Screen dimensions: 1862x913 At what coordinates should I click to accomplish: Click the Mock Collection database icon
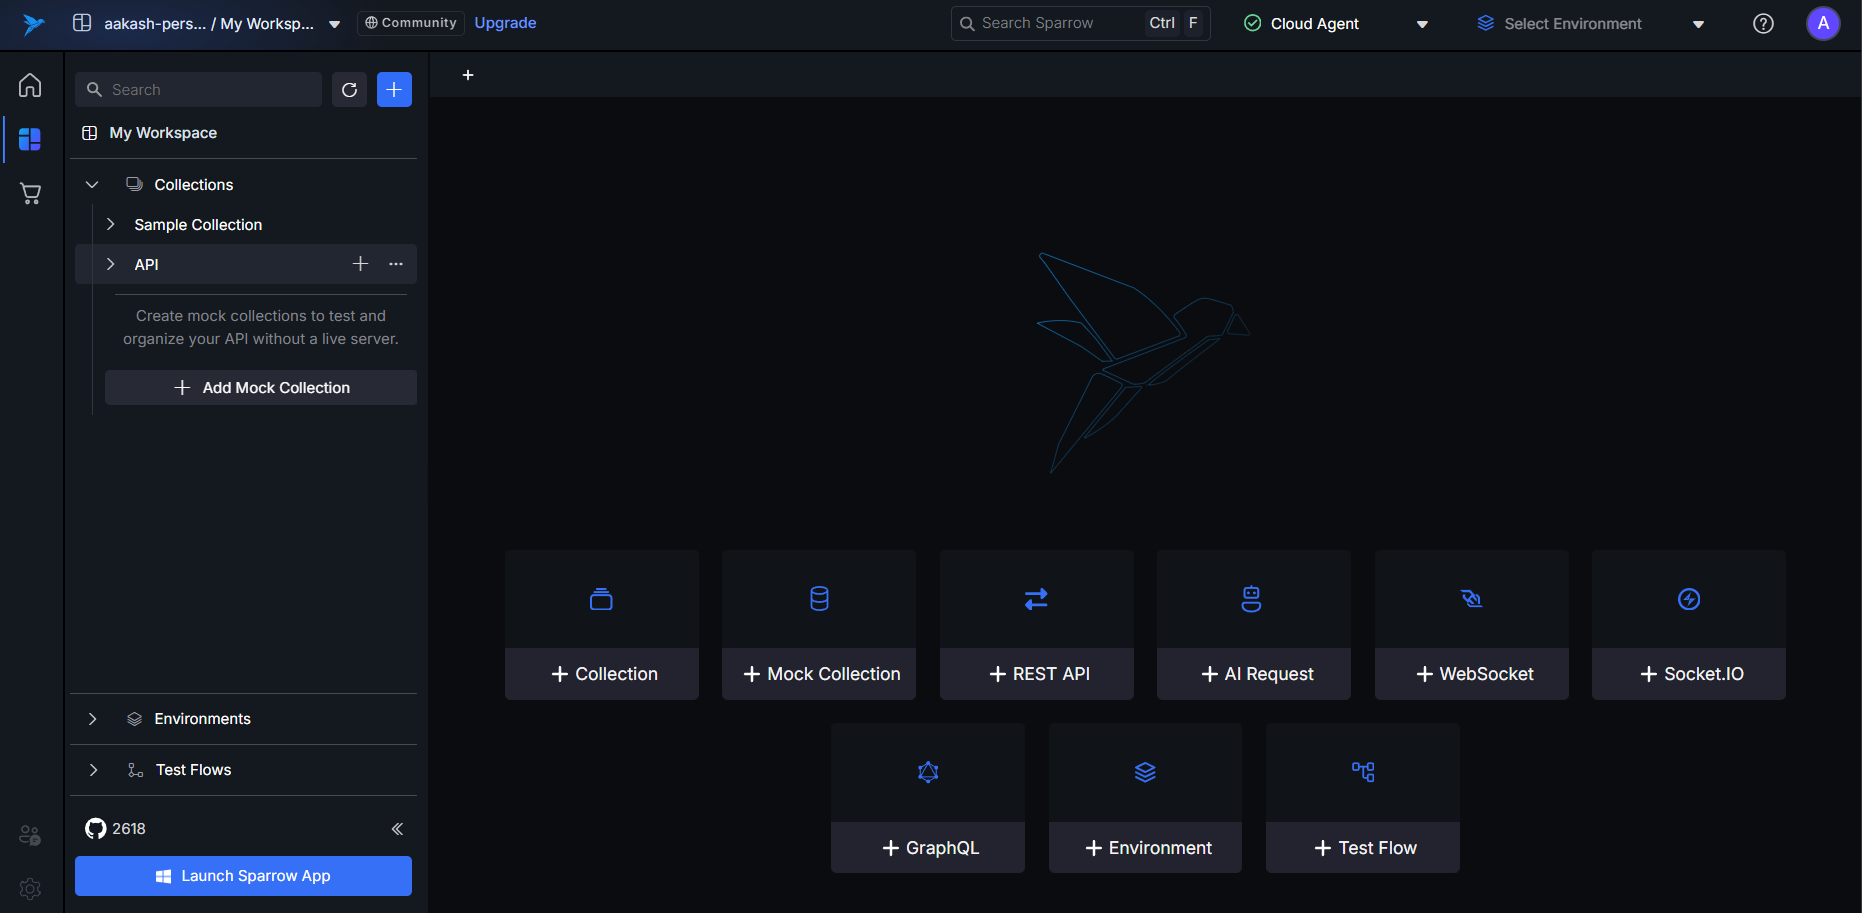point(819,599)
